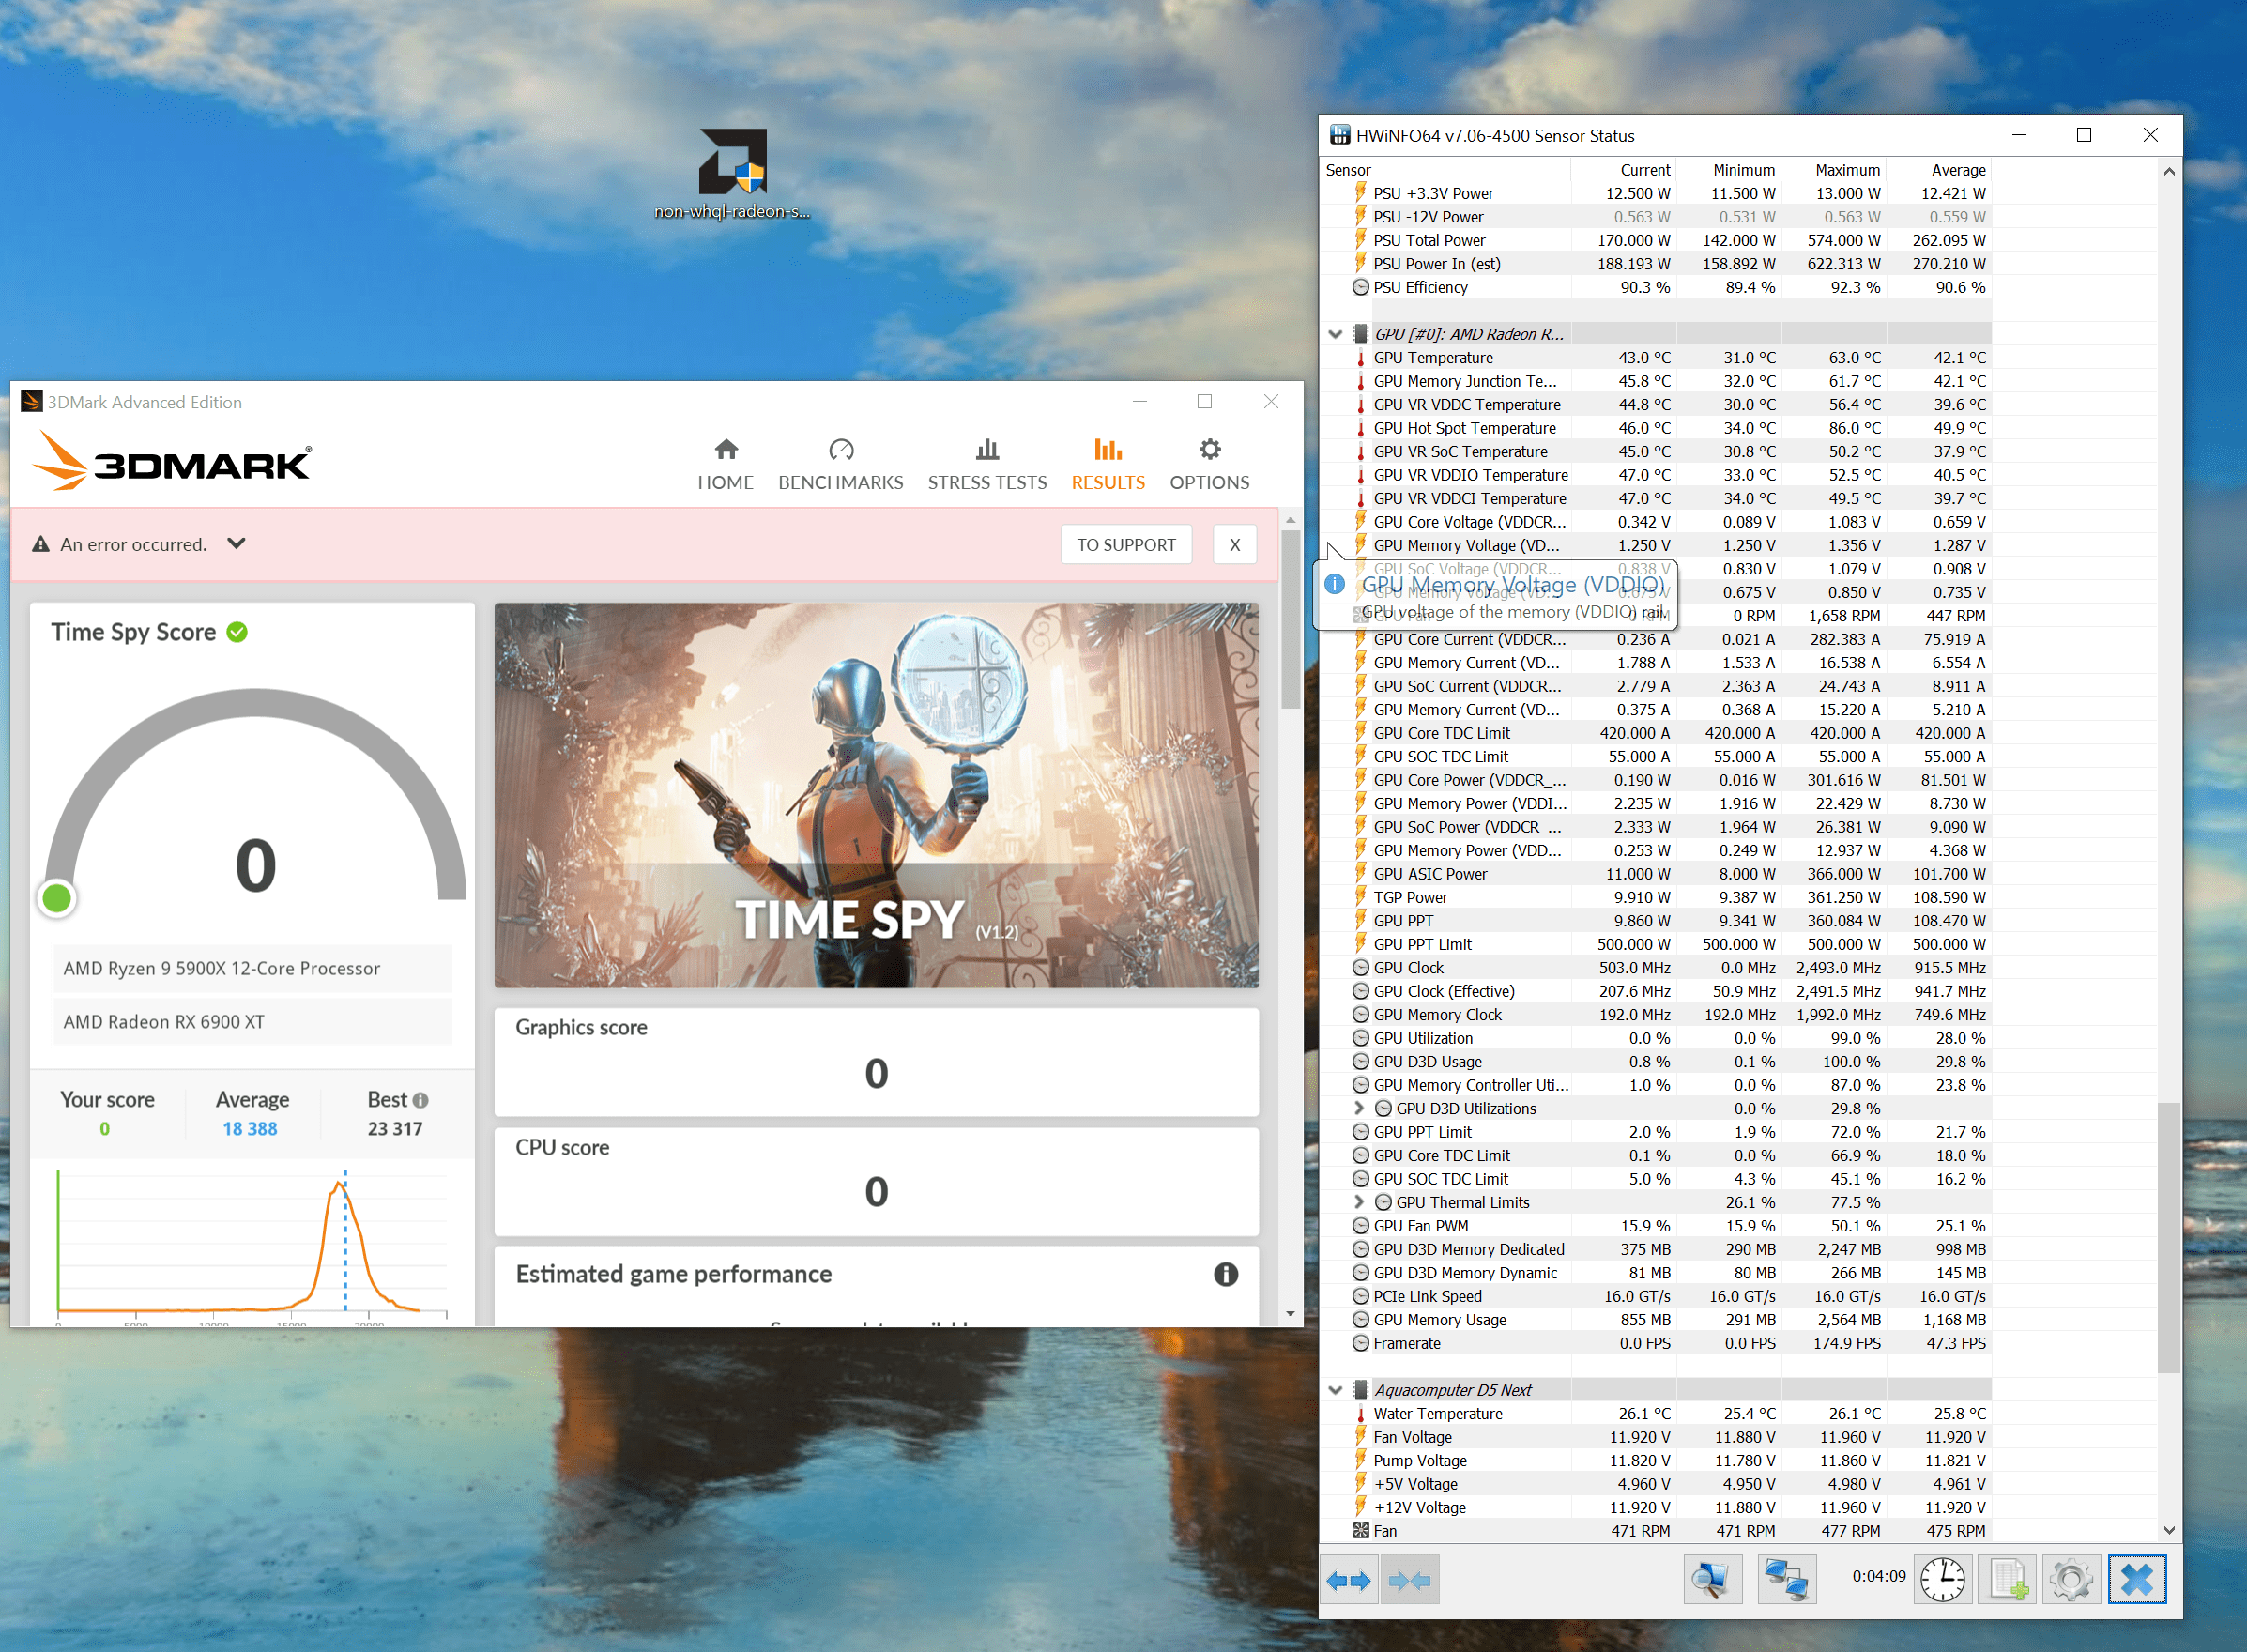2247x1652 pixels.
Task: Click the HOME house icon in 3DMark
Action: coord(726,449)
